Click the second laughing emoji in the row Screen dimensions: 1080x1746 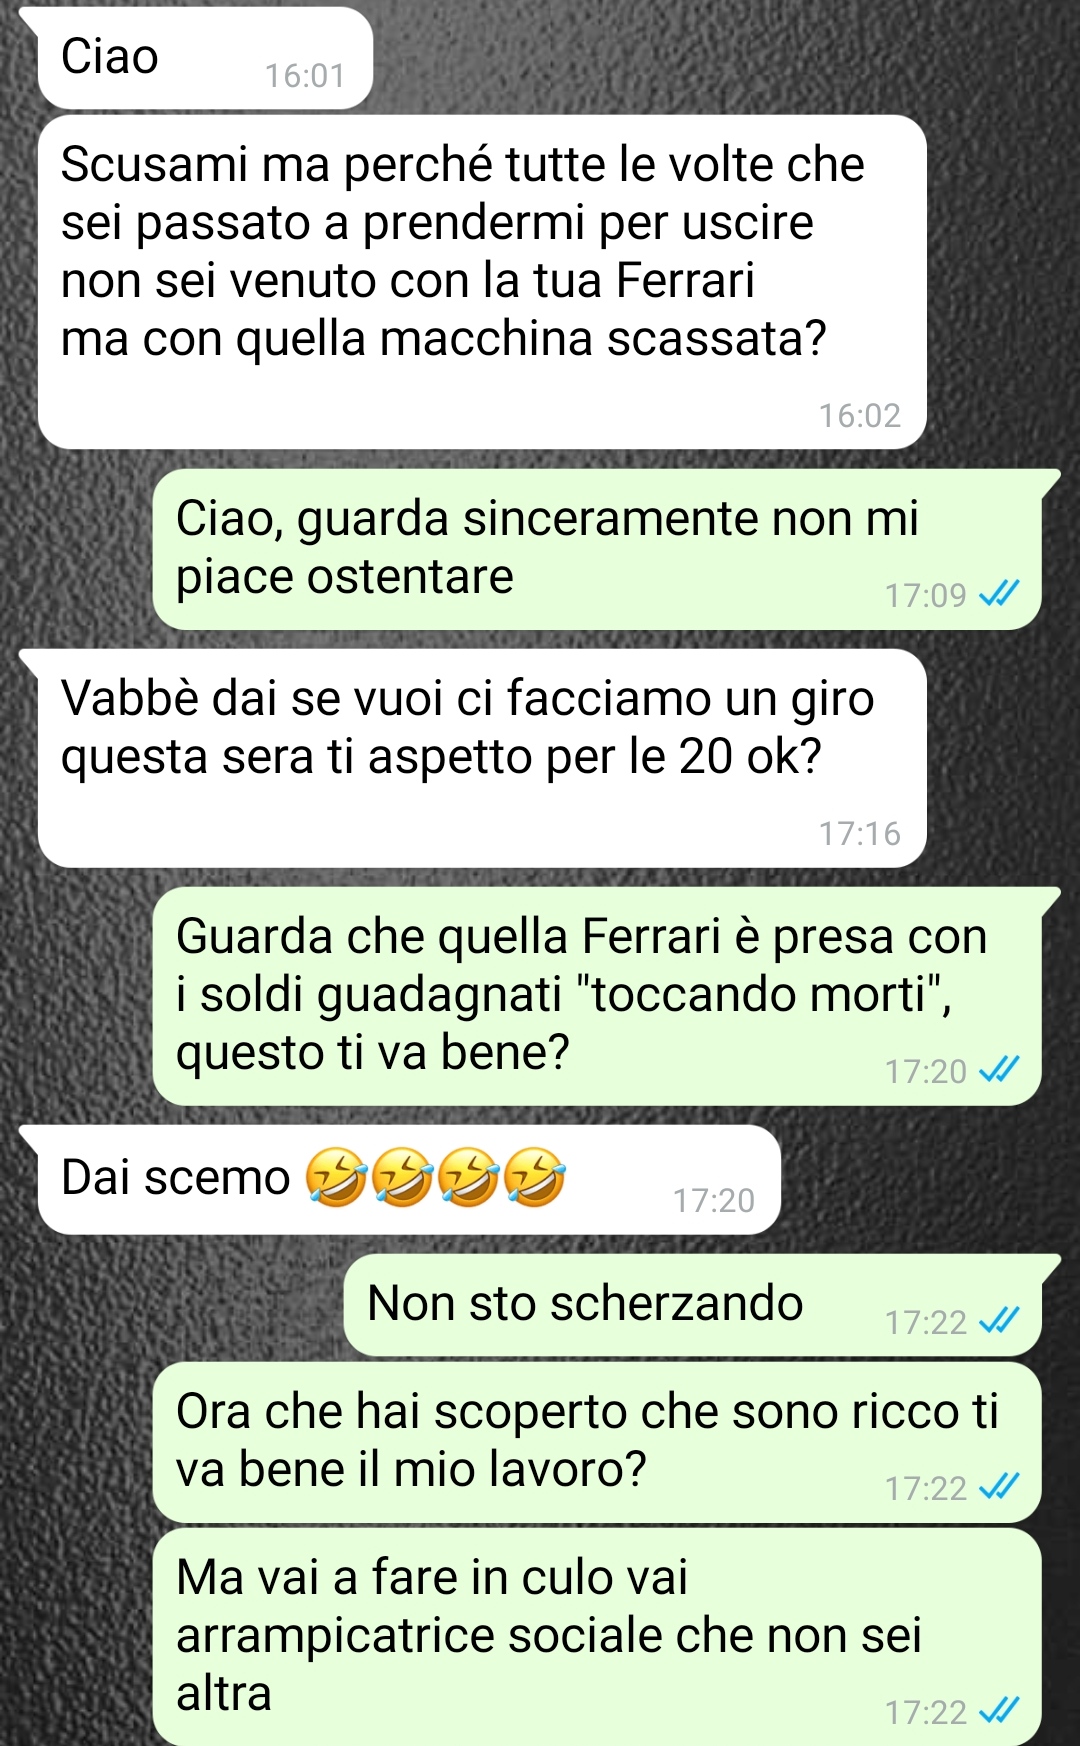click(402, 1177)
